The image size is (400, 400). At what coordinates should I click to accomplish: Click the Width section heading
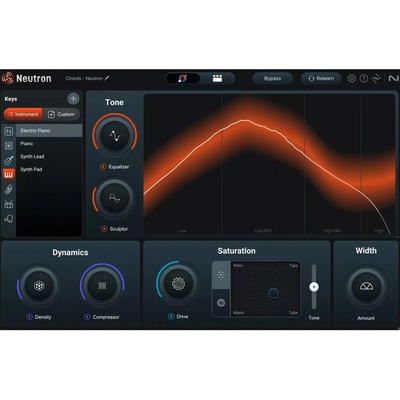point(366,251)
